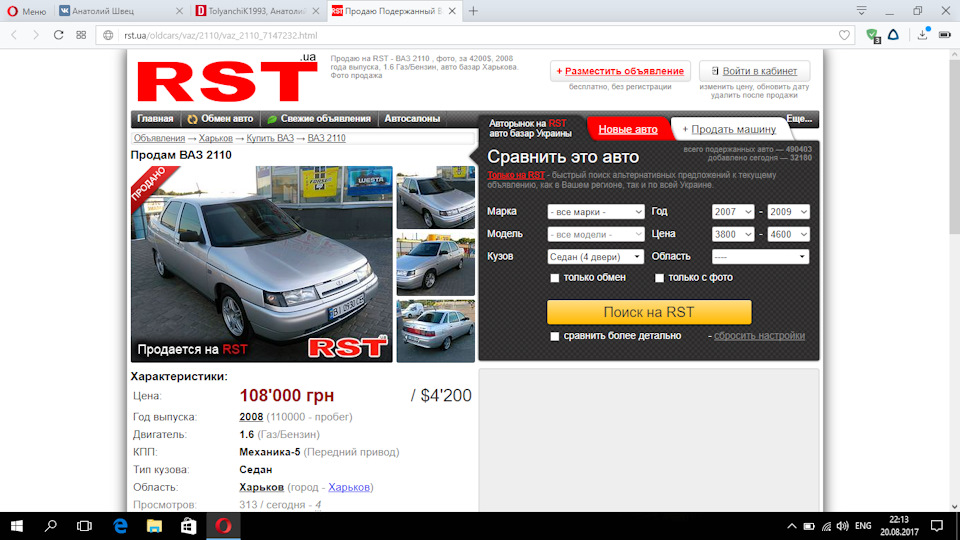Viewport: 960px width, 540px height.
Task: Open the Opera Меню button
Action: [x=26, y=11]
